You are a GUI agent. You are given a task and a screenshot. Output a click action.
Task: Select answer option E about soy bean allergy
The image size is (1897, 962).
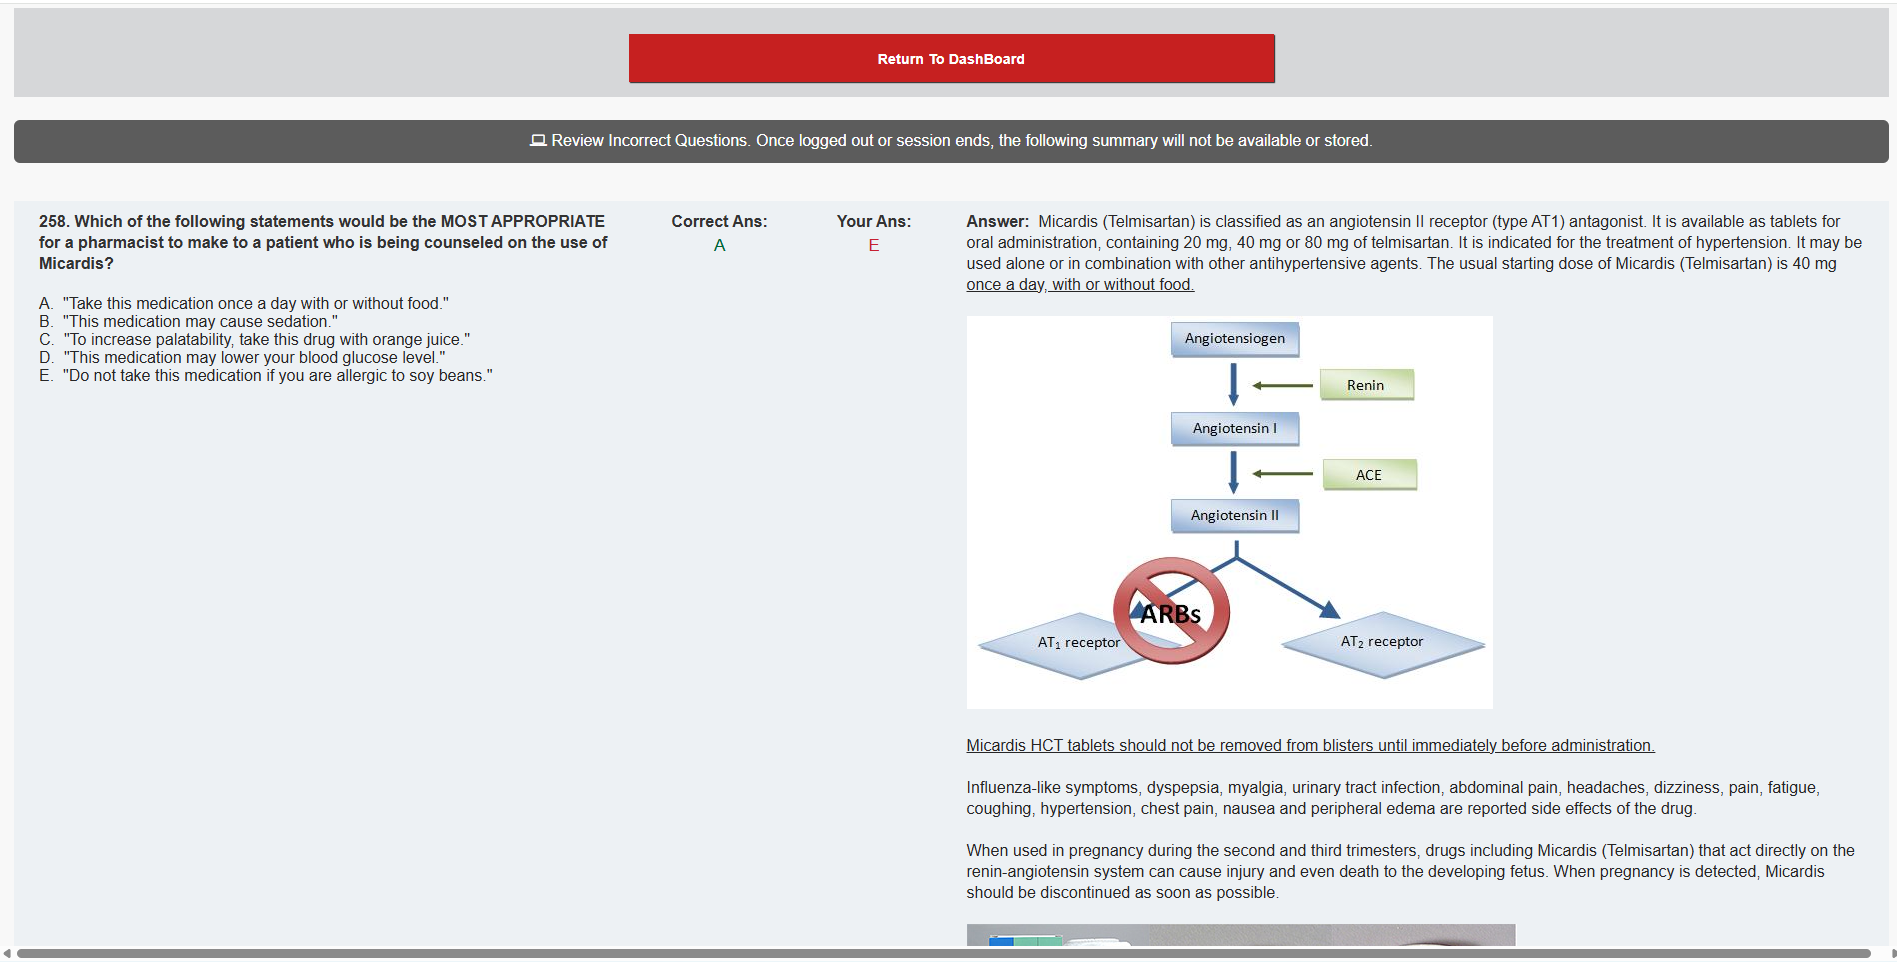click(277, 376)
